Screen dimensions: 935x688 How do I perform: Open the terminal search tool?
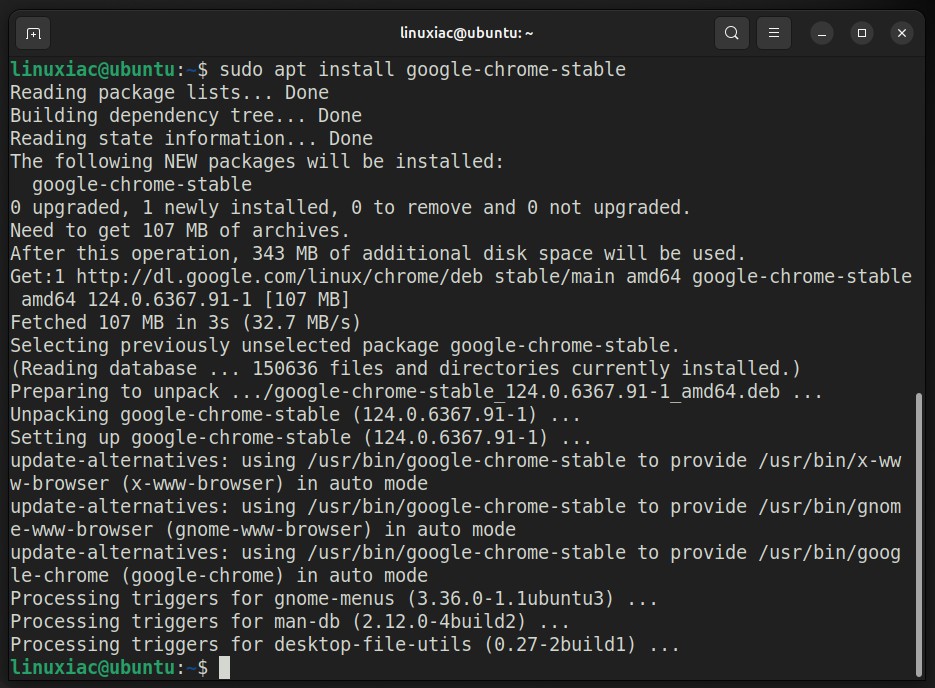(x=732, y=33)
